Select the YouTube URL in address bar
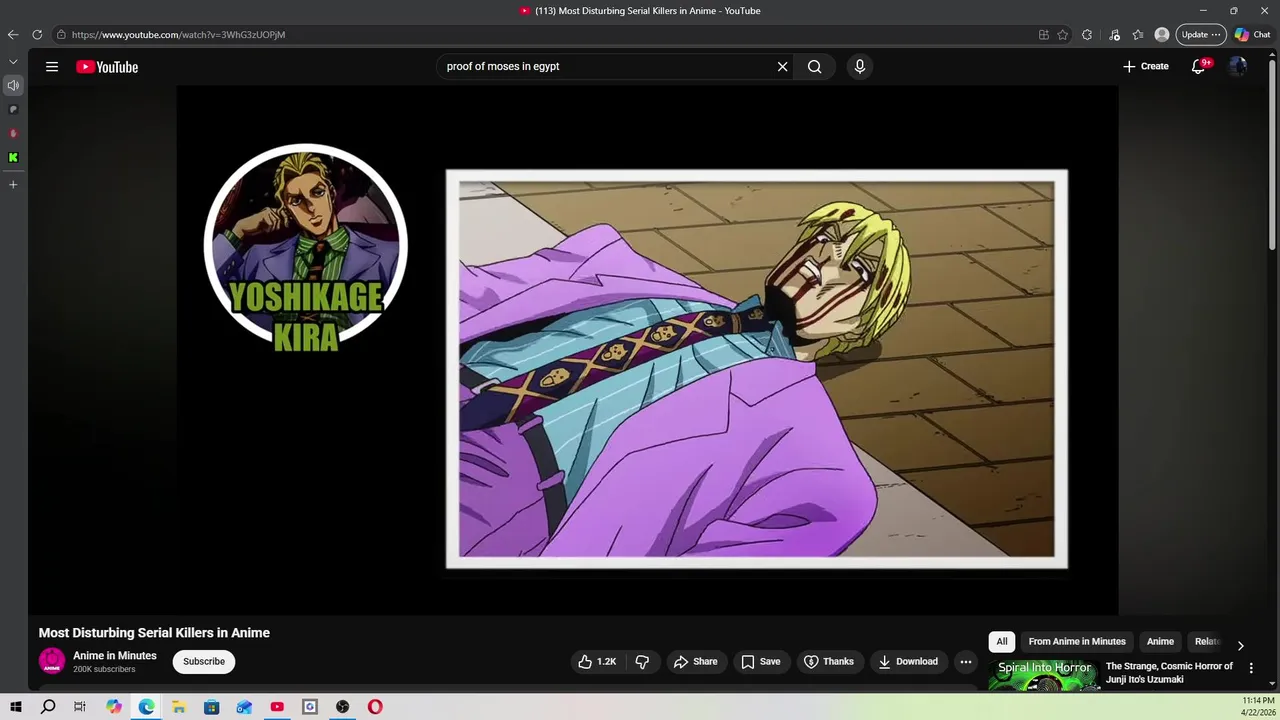Viewport: 1280px width, 720px height. point(178,35)
